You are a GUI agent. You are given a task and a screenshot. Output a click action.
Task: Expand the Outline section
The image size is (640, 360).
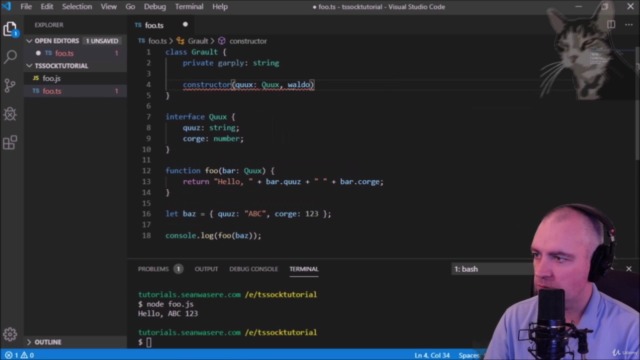point(29,342)
